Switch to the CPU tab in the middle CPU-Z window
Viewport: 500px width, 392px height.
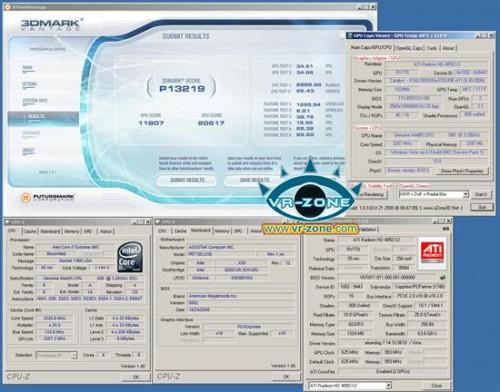(x=162, y=231)
